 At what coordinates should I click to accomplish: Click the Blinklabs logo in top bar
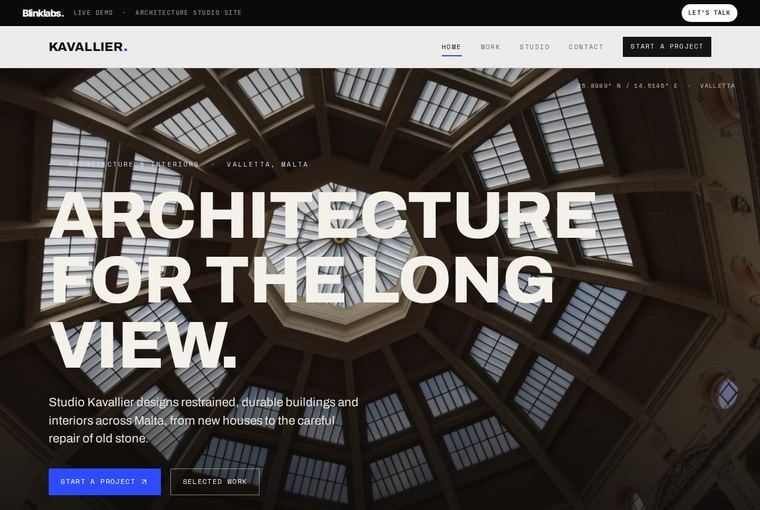pos(43,13)
